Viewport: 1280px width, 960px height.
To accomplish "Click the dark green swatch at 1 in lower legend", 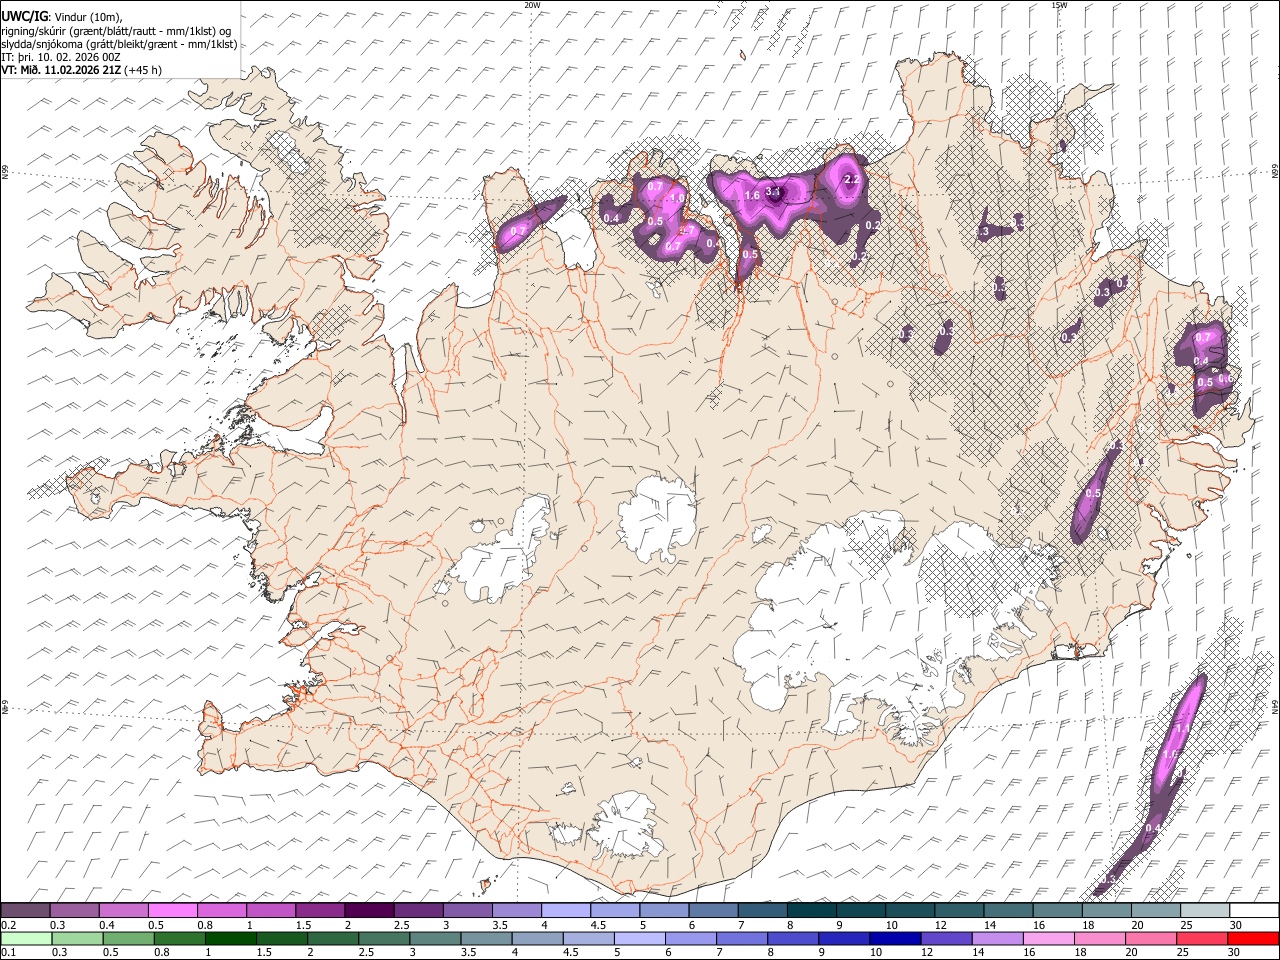I will (231, 938).
